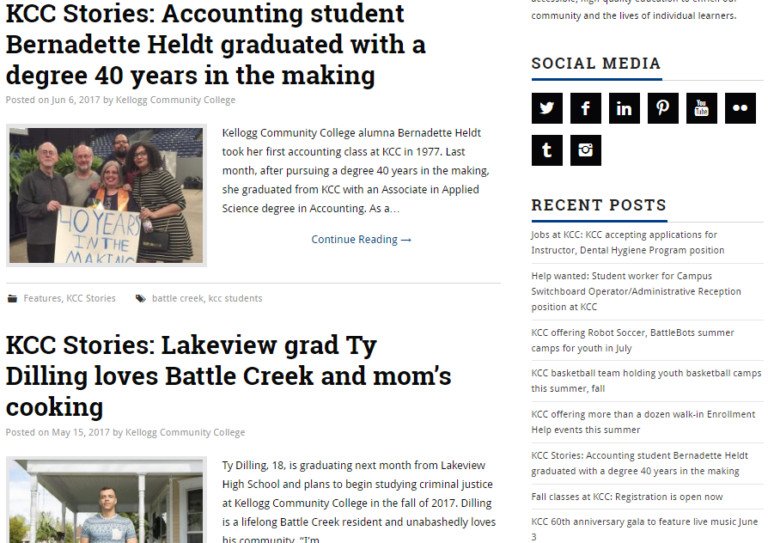768x543 pixels.
Task: Open the Tumblr social media icon
Action: (x=547, y=150)
